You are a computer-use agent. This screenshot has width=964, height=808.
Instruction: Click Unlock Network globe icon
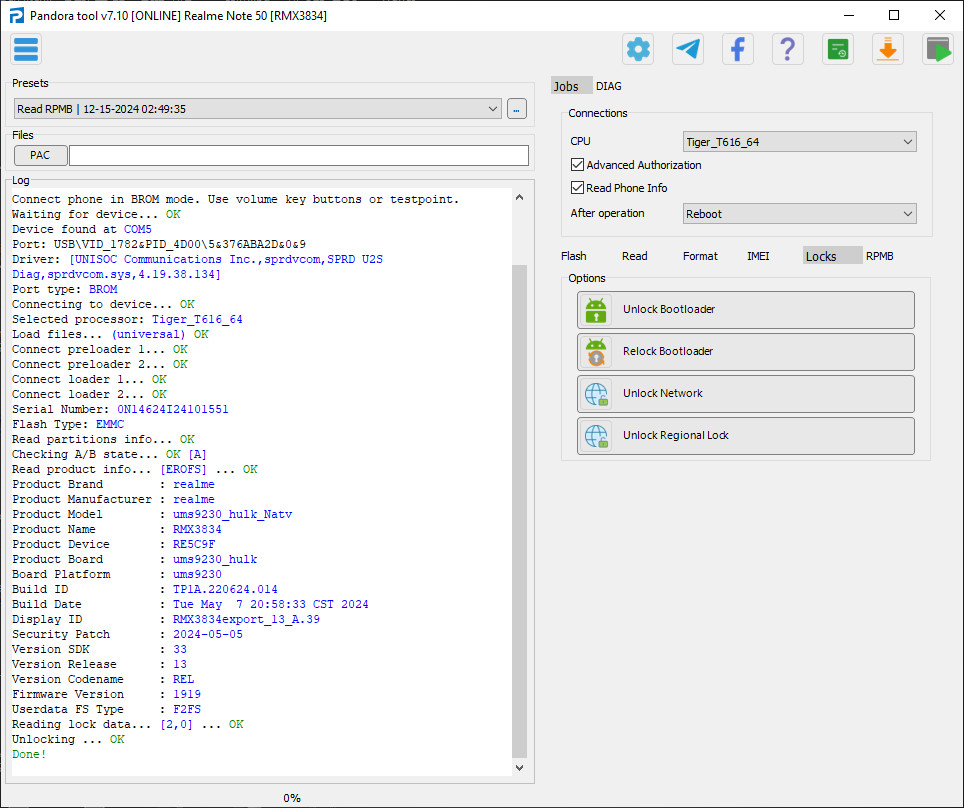point(596,394)
